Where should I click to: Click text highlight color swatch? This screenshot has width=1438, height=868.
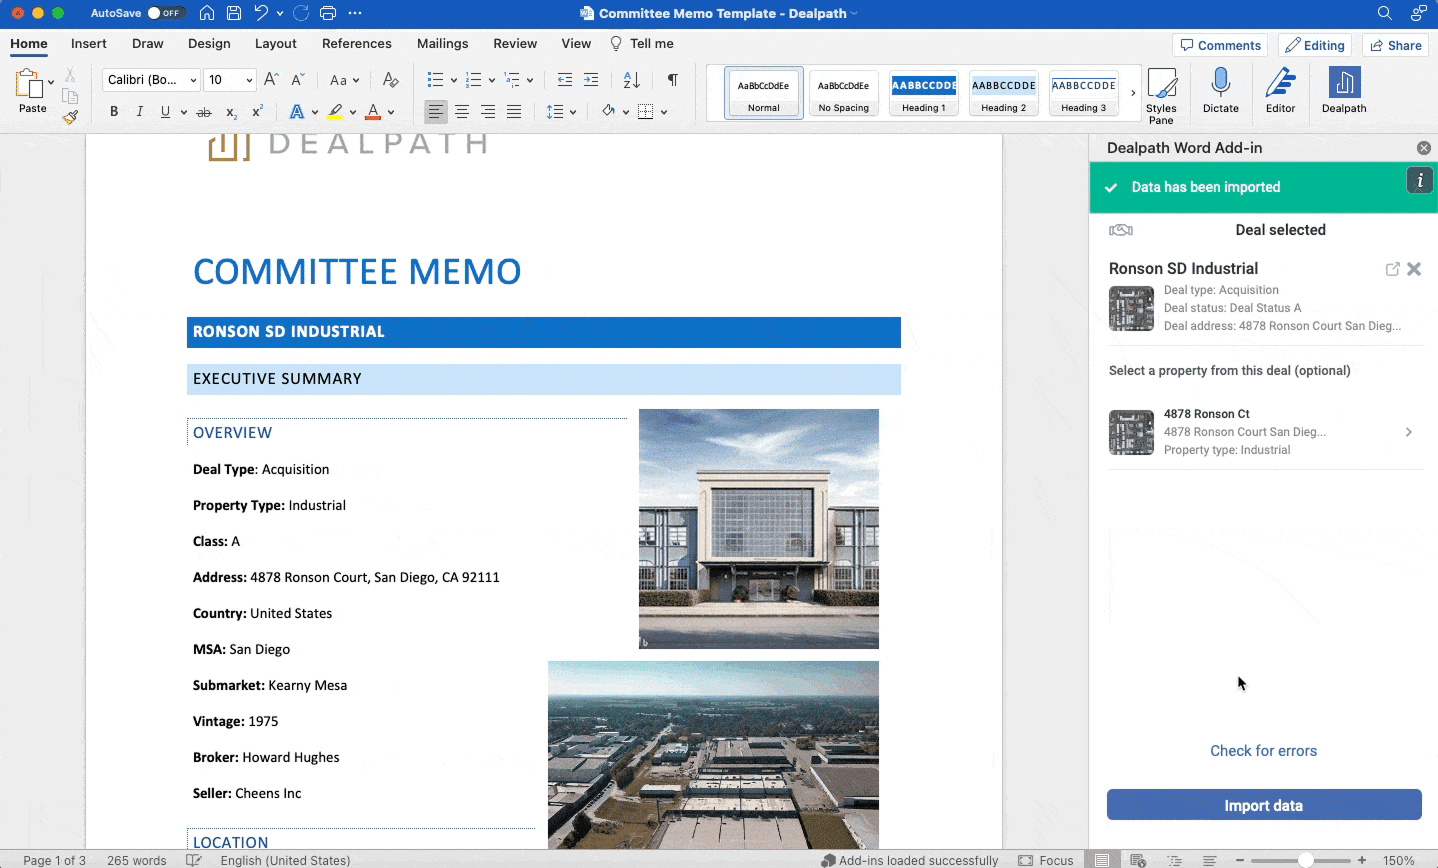click(x=335, y=112)
